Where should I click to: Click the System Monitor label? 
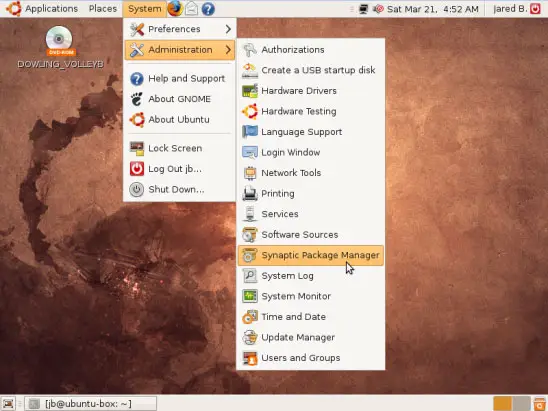point(296,296)
